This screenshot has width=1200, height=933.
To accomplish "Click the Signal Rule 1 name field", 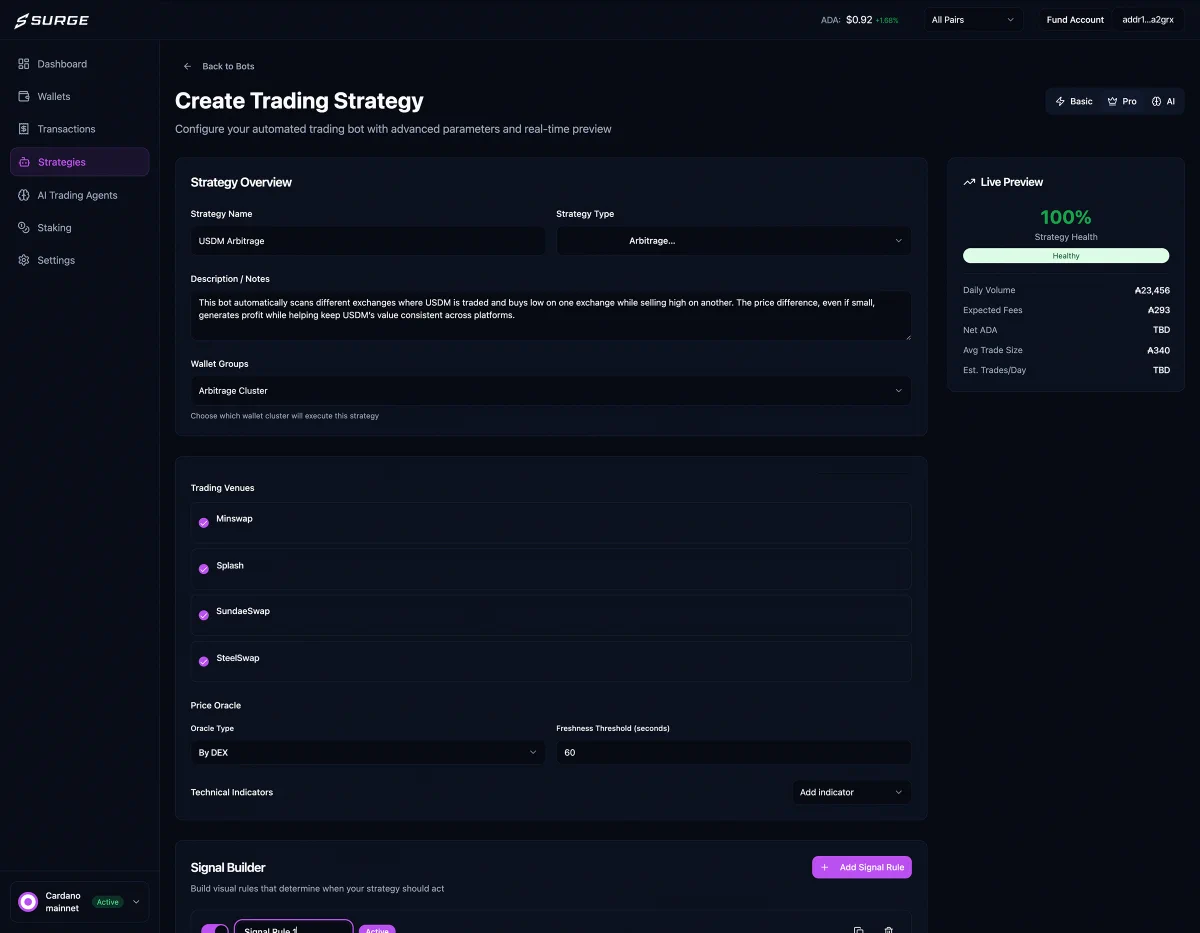I will (x=293, y=927).
